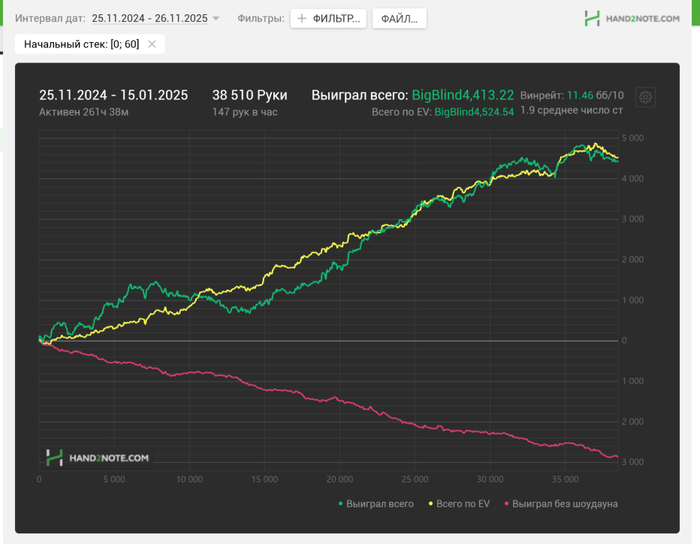Click the chart date range 25.11.2024 - 15.01.2025
This screenshot has width=700, height=544.
[113, 95]
